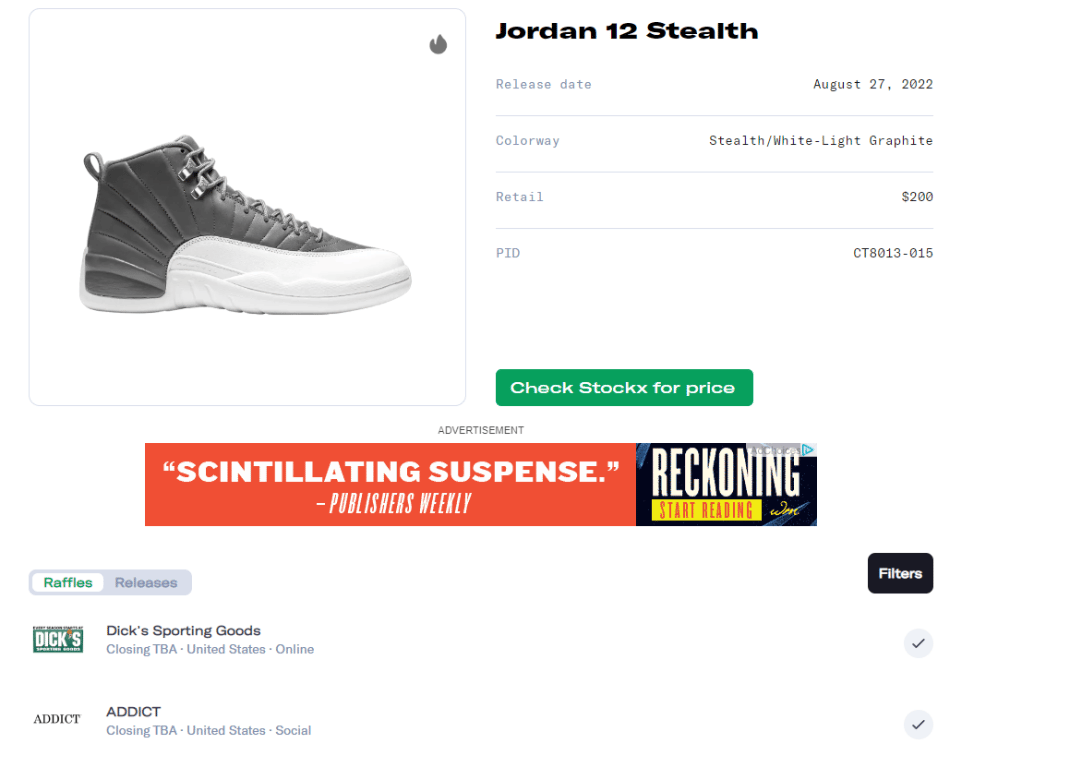Toggle the Dick's Sporting Goods checkmark circle

pos(918,643)
